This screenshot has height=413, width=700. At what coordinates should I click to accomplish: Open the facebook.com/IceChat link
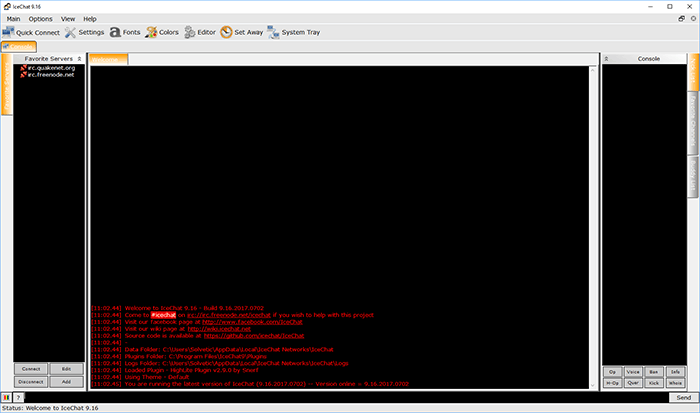252,322
